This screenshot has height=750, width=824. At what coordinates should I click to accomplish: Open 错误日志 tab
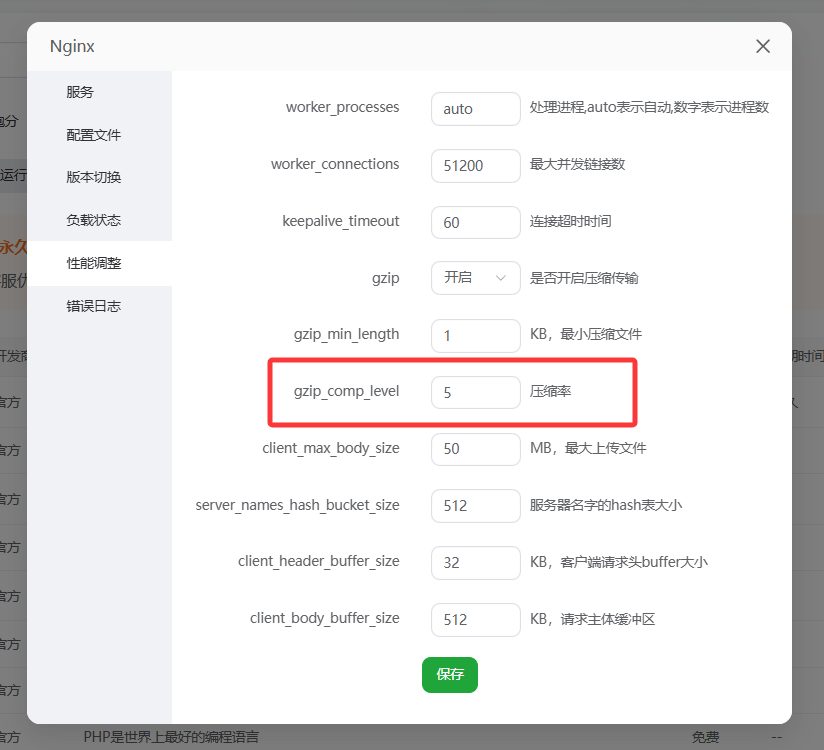tap(94, 306)
